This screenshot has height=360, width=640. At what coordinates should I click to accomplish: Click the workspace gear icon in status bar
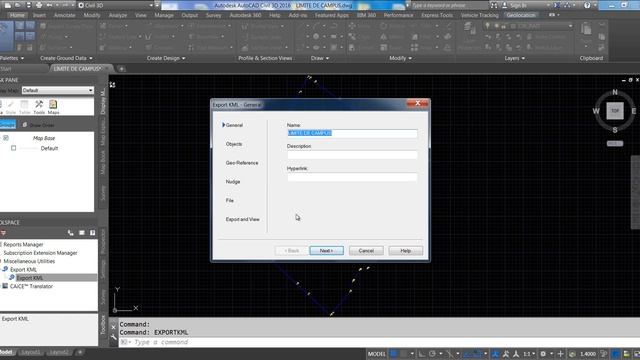point(543,353)
